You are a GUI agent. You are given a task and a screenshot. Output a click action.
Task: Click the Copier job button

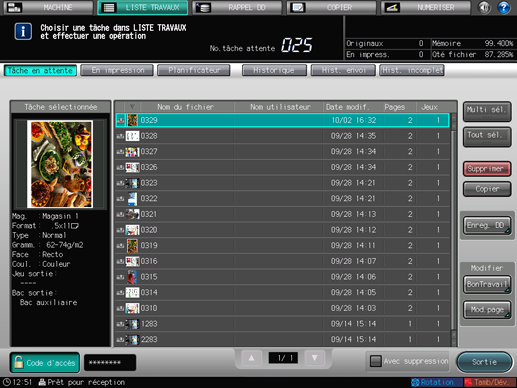487,189
